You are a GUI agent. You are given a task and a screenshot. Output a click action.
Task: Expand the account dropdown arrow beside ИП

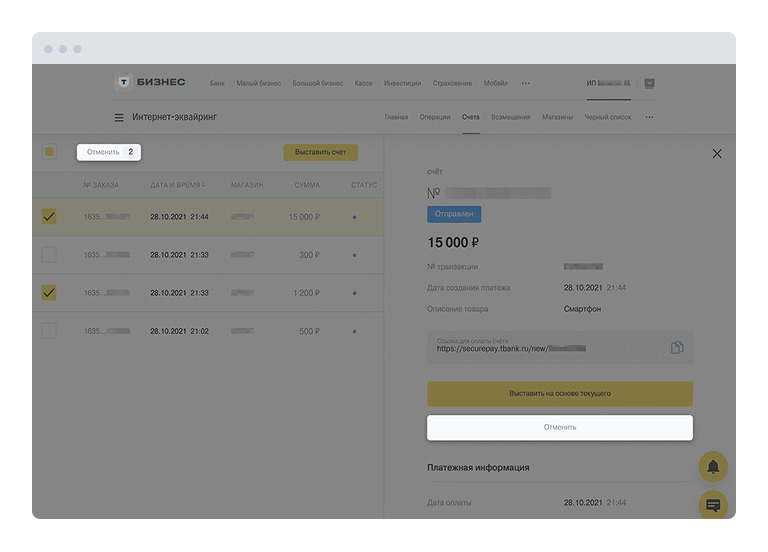point(649,83)
